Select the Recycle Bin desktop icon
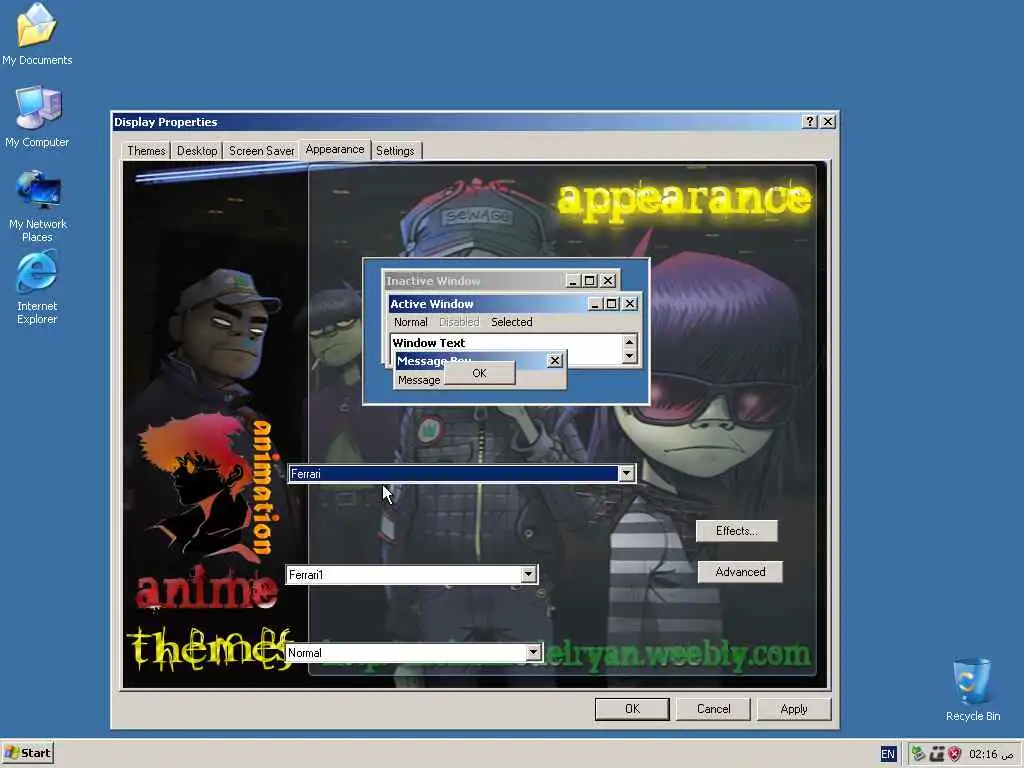 point(972,690)
